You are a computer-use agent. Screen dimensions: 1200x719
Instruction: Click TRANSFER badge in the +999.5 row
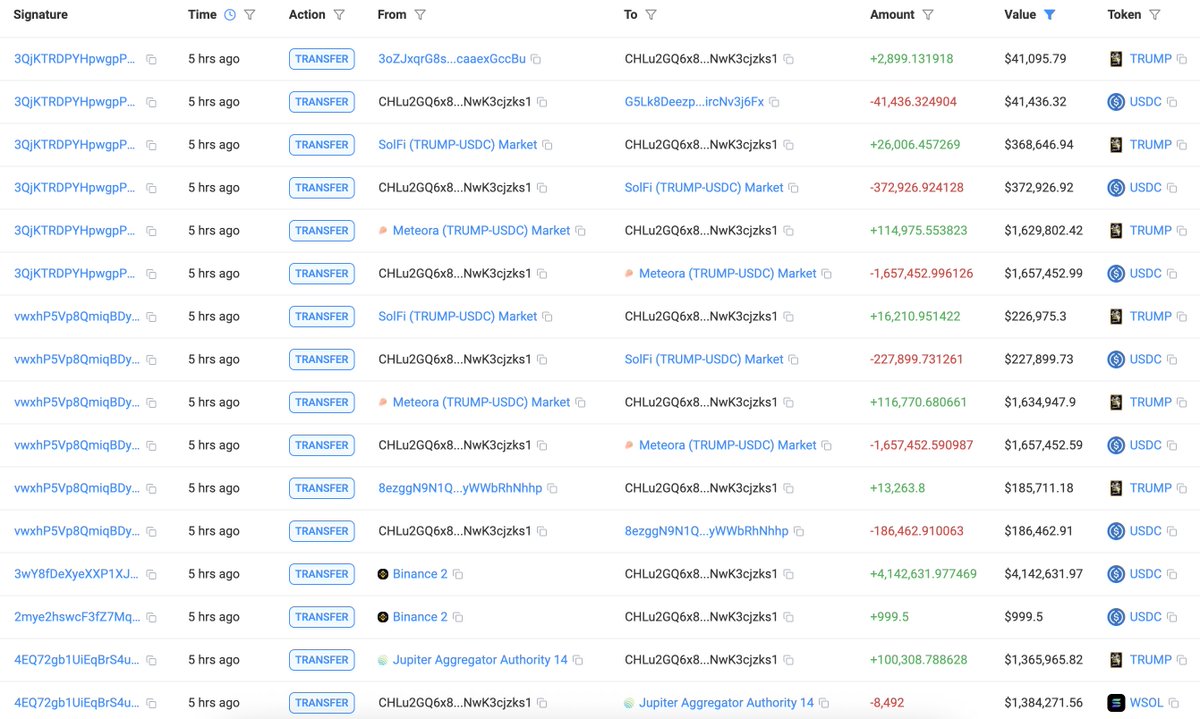pyautogui.click(x=322, y=617)
